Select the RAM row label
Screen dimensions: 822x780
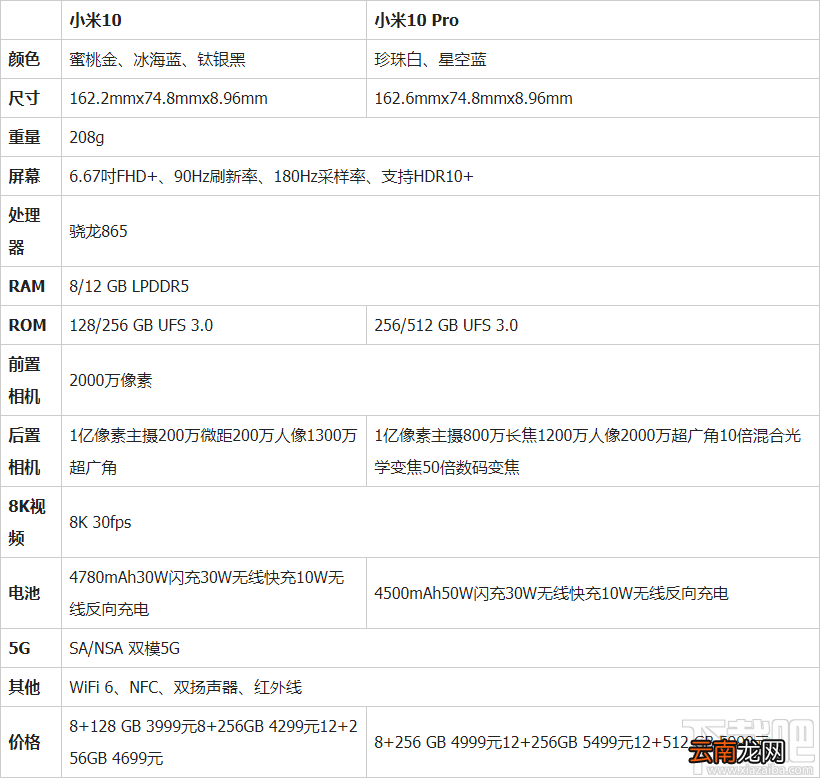[x=27, y=286]
